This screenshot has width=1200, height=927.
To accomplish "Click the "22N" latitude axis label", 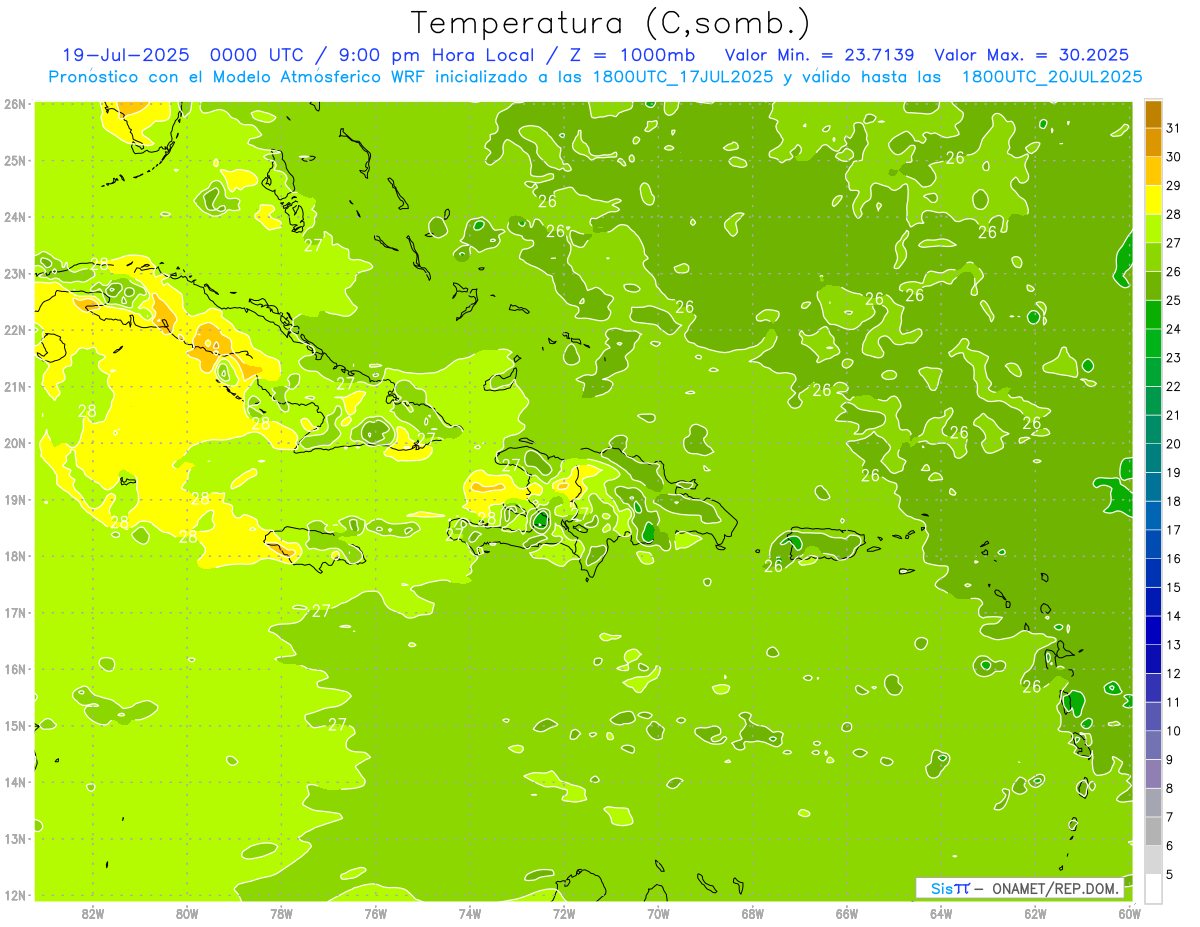I will [x=14, y=330].
